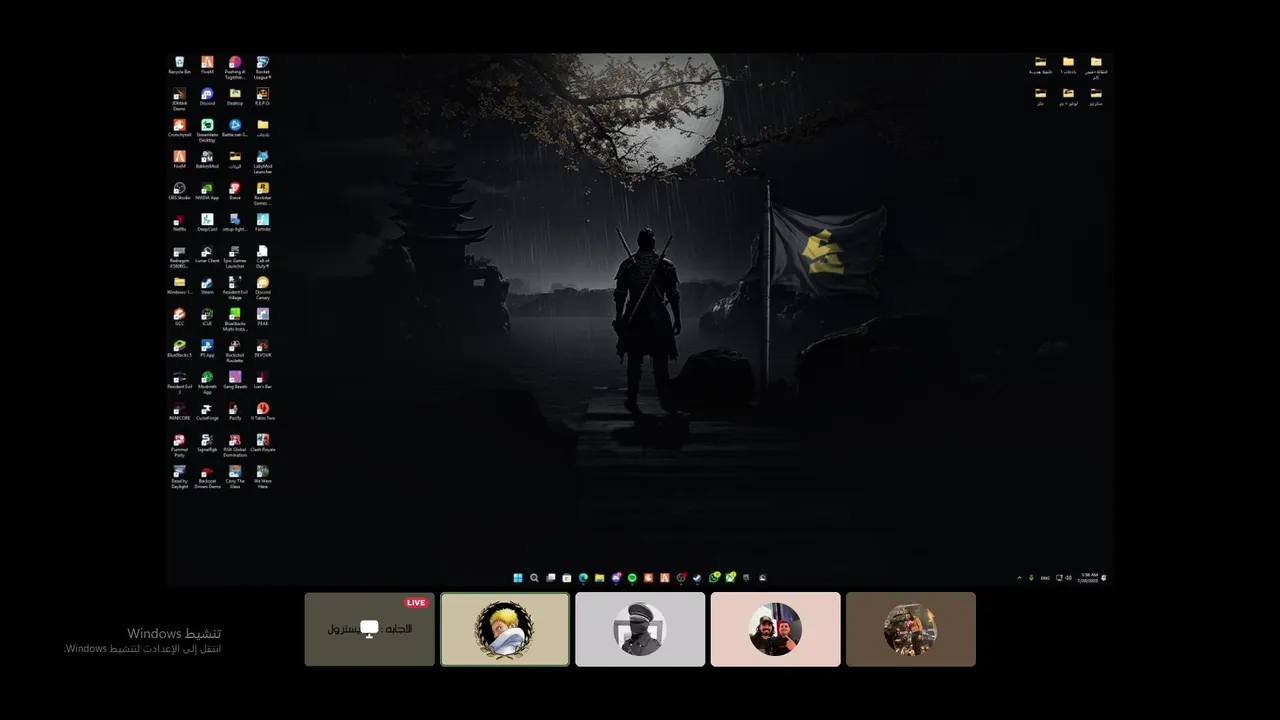
Task: Open File Explorer from the taskbar
Action: click(x=599, y=578)
